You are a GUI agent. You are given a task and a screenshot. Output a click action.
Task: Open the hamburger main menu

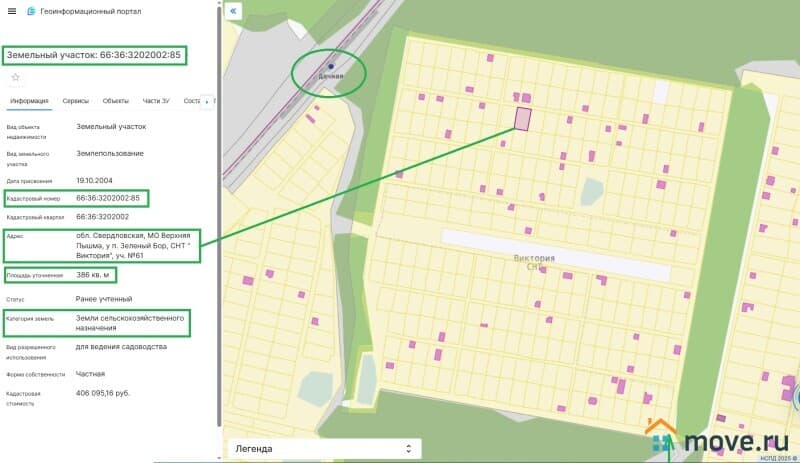(11, 11)
